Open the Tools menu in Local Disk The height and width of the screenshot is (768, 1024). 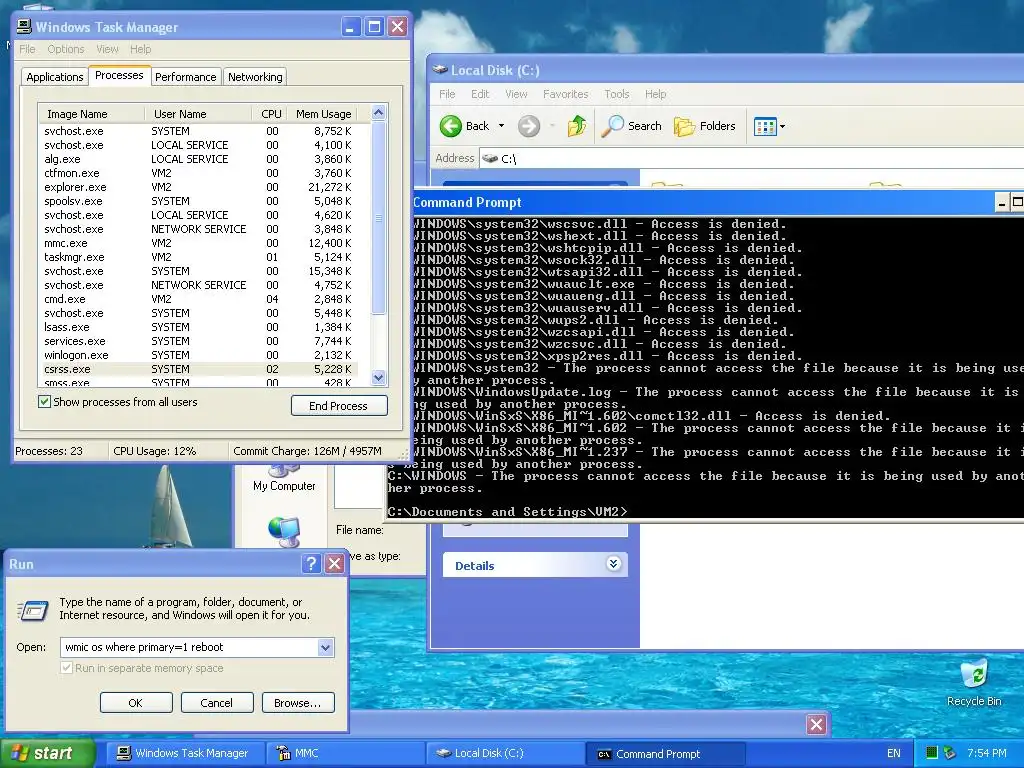pyautogui.click(x=616, y=94)
